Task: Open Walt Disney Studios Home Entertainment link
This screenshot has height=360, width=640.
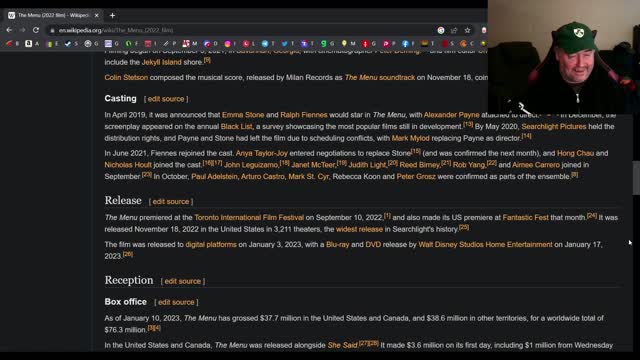Action: [x=485, y=244]
